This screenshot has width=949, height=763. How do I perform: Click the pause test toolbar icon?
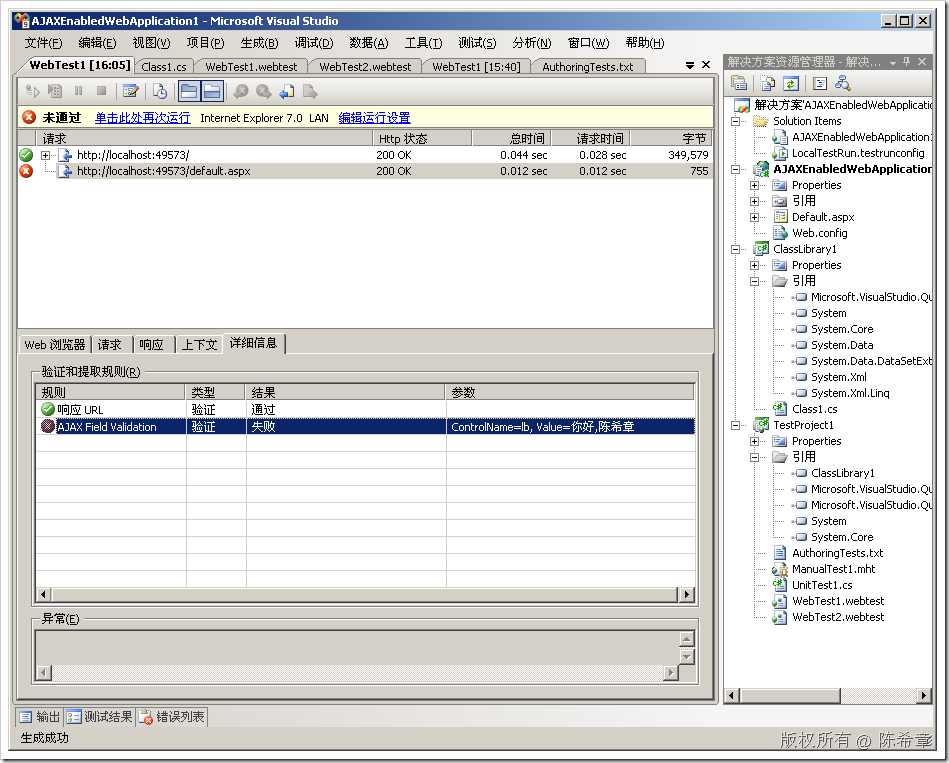tap(79, 91)
